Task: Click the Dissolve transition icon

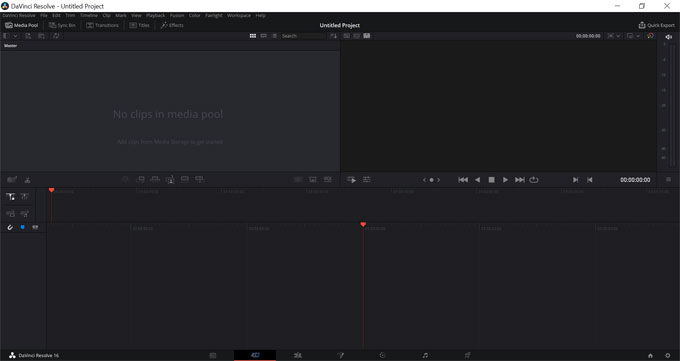Action: [x=313, y=179]
